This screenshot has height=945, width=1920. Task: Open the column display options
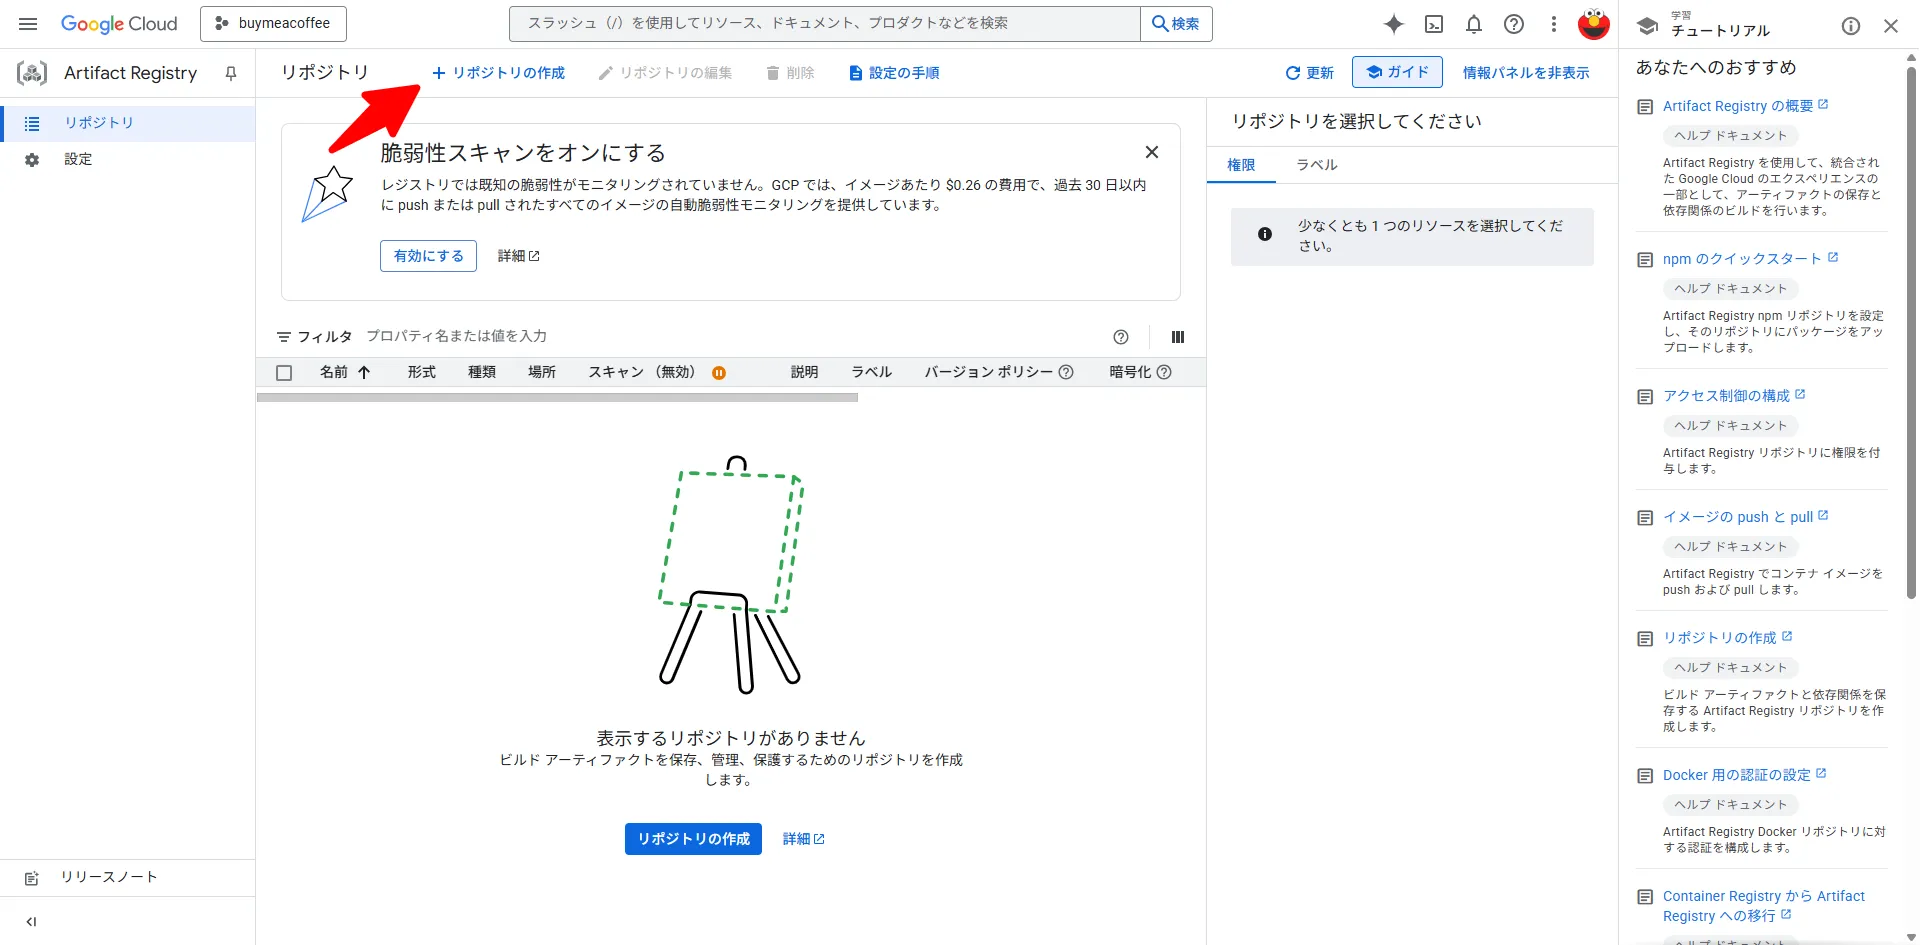[x=1177, y=337]
